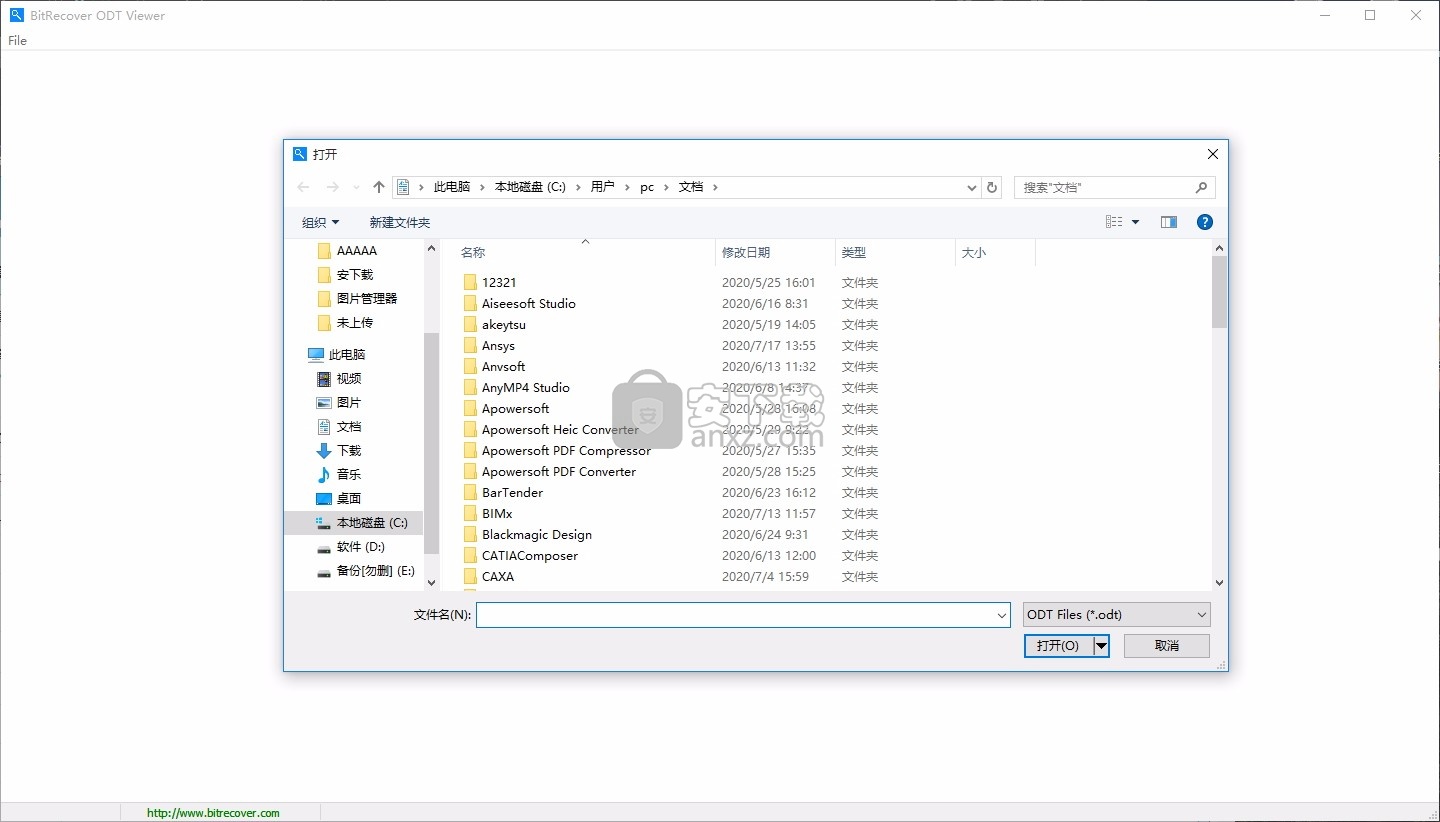This screenshot has width=1440, height=822.
Task: Open ODT Files (*.odt) type dropdown
Action: [1116, 615]
